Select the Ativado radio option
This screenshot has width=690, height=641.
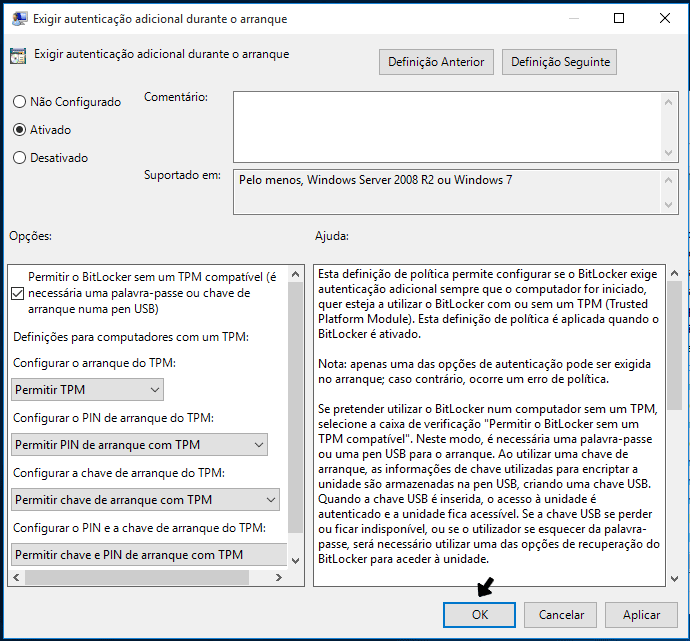coord(19,130)
